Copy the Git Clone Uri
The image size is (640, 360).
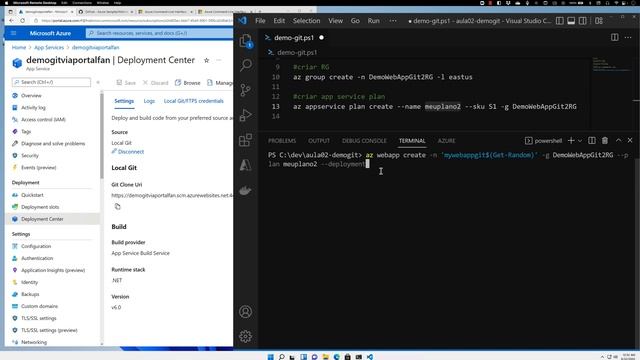point(118,207)
